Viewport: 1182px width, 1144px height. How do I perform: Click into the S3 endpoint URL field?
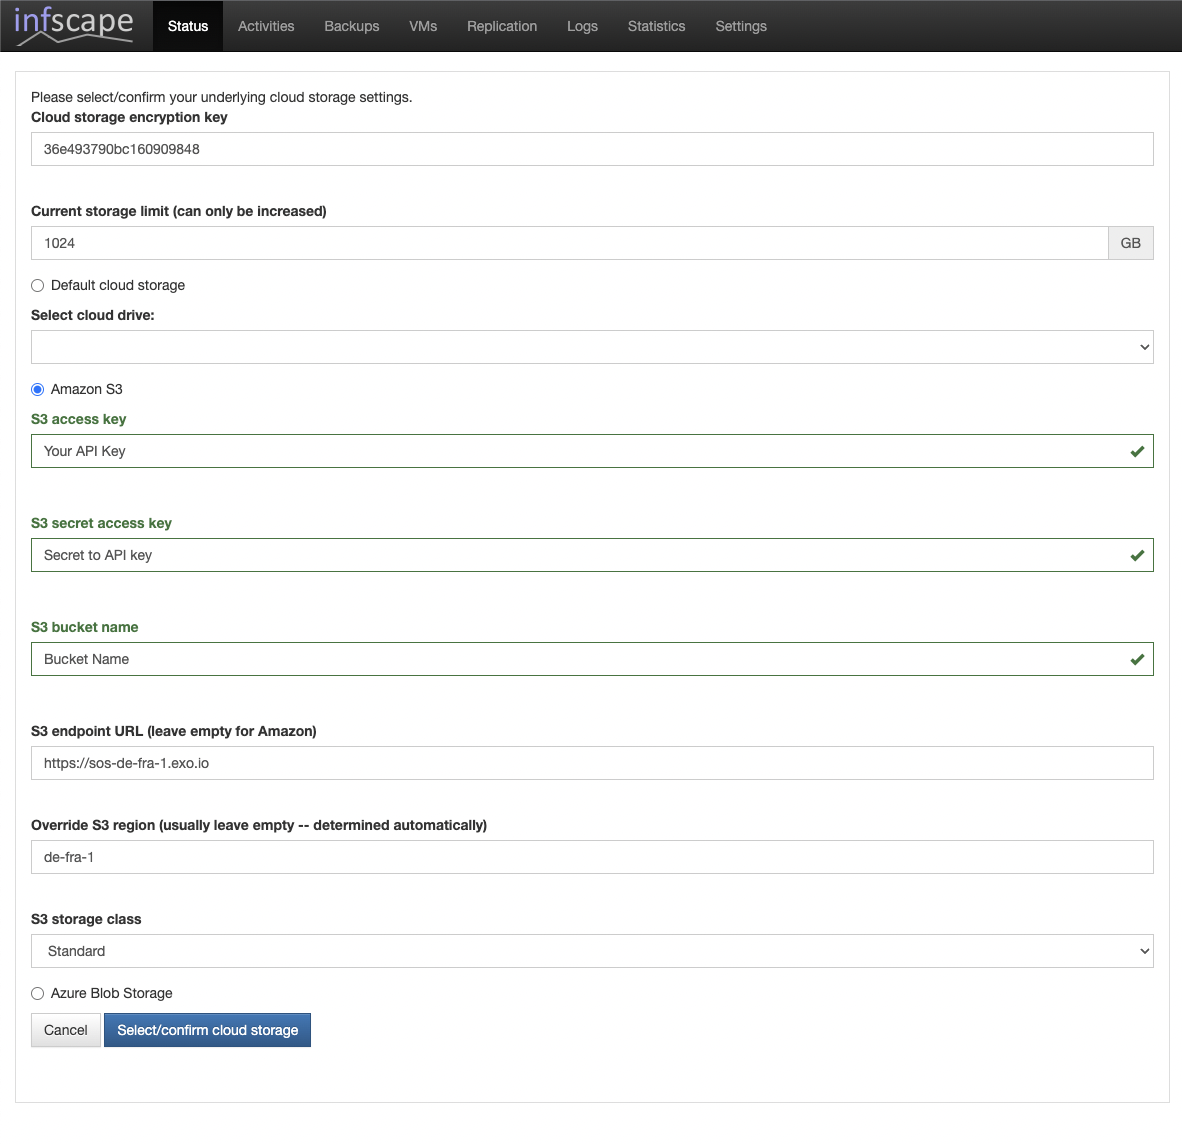(592, 763)
